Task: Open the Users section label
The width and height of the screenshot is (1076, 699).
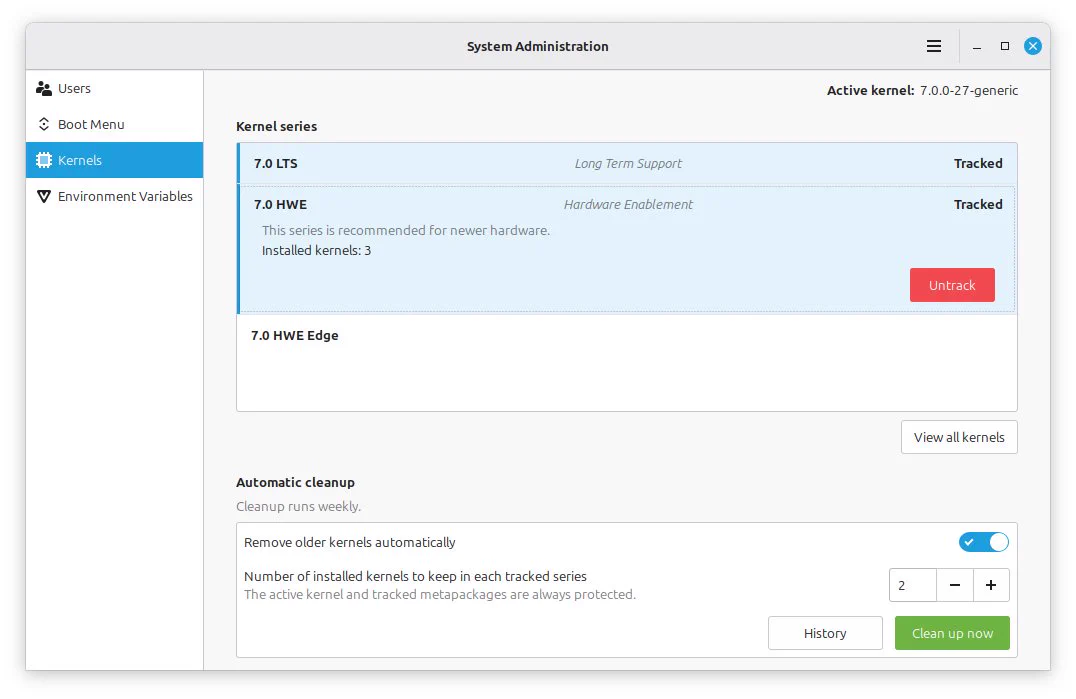Action: click(74, 88)
